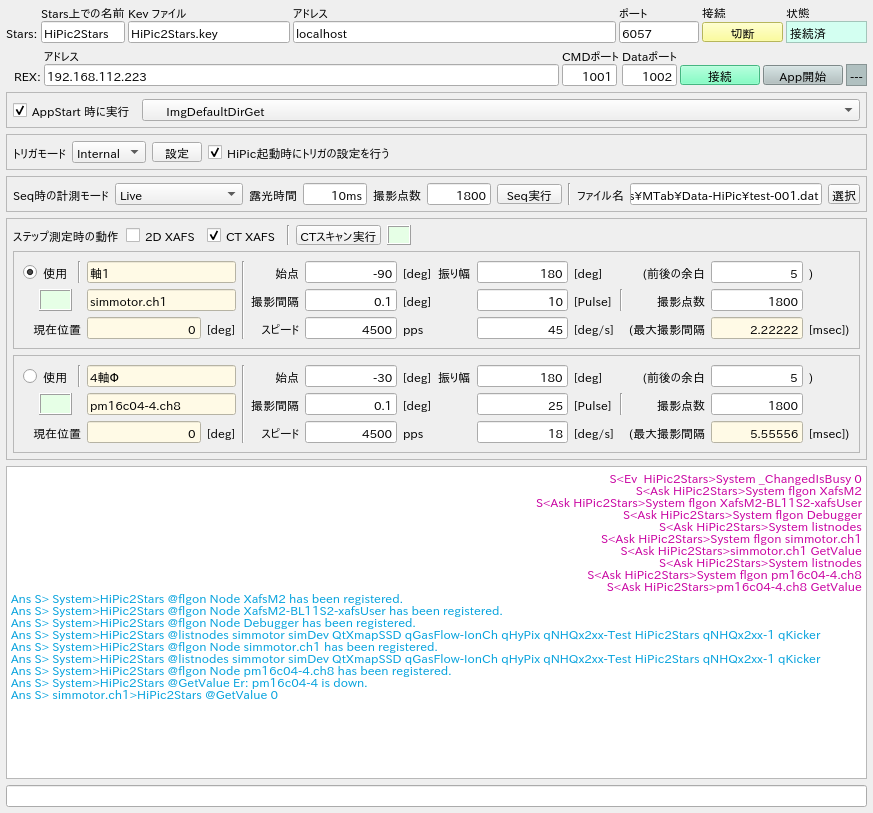Click the status indicator beside CTスキャン実行
The width and height of the screenshot is (873, 813).
(399, 236)
